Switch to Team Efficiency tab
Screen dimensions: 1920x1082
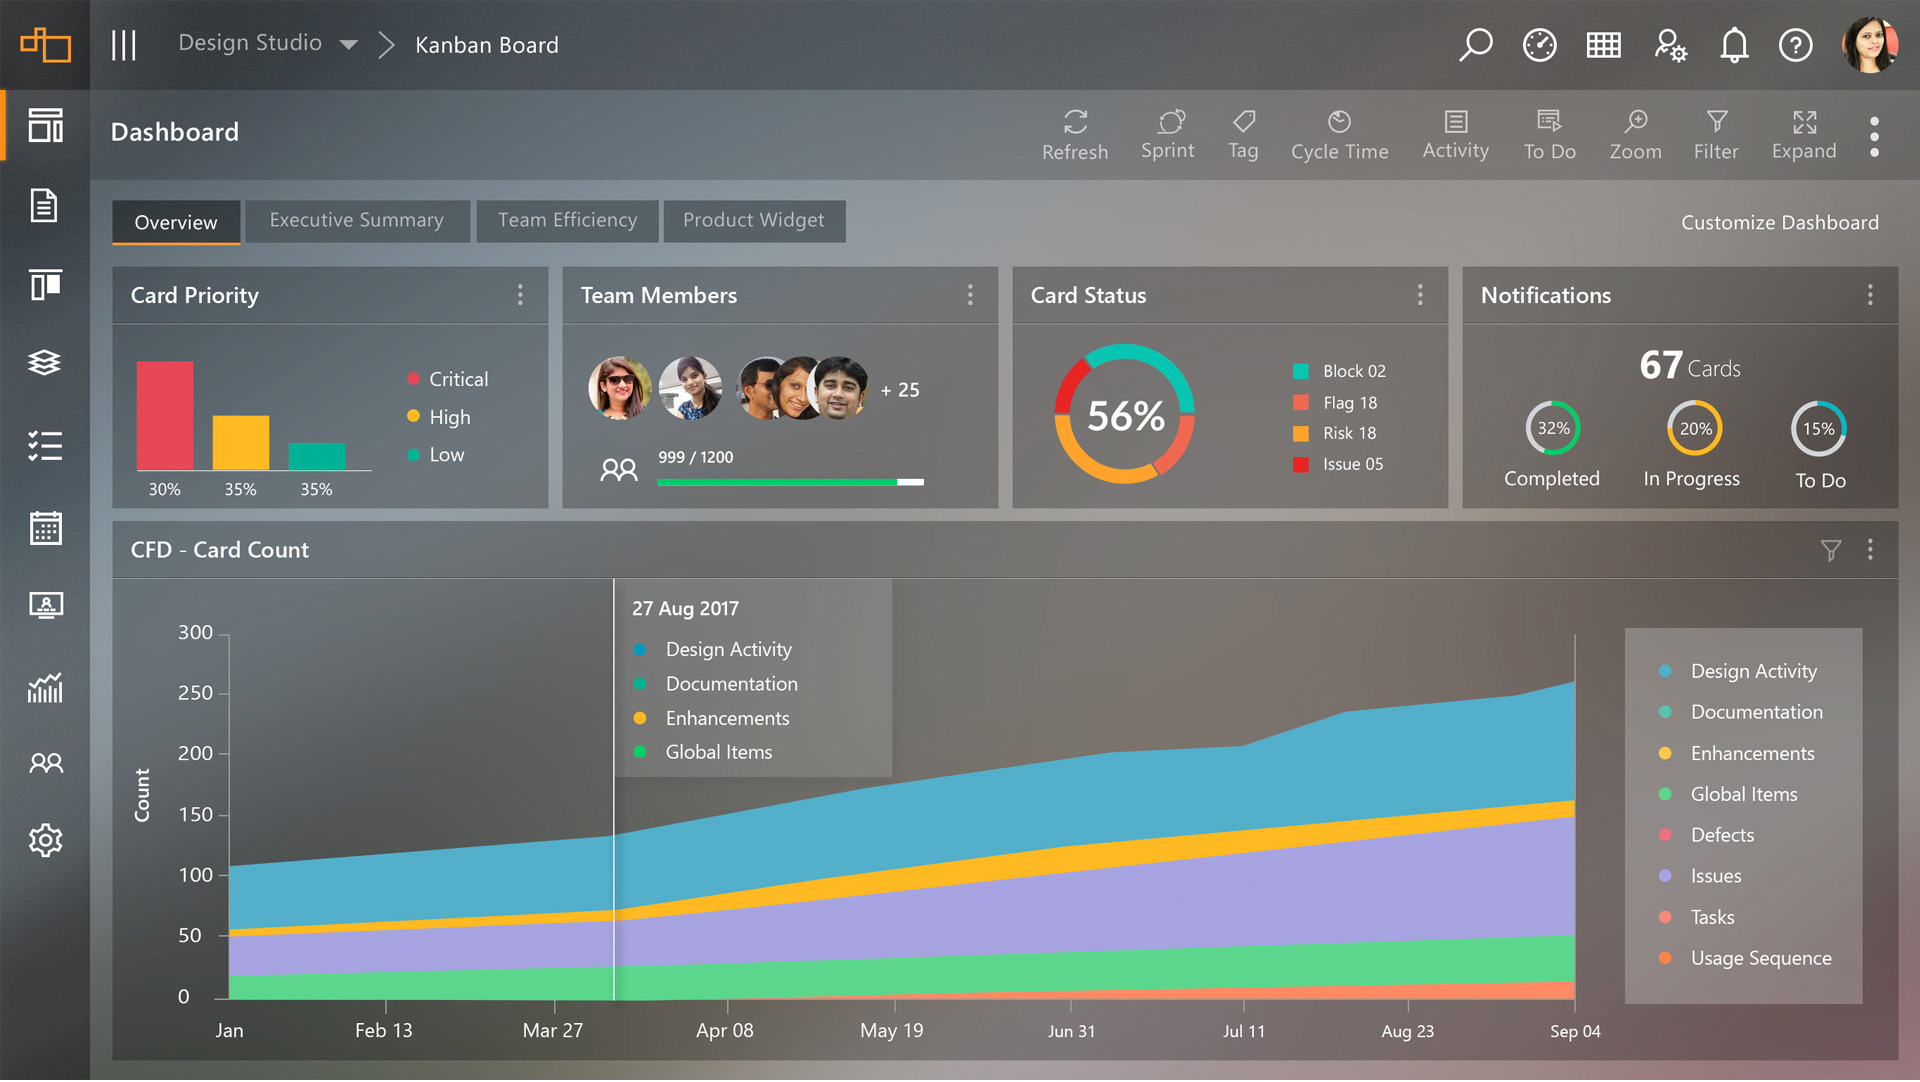567,221
